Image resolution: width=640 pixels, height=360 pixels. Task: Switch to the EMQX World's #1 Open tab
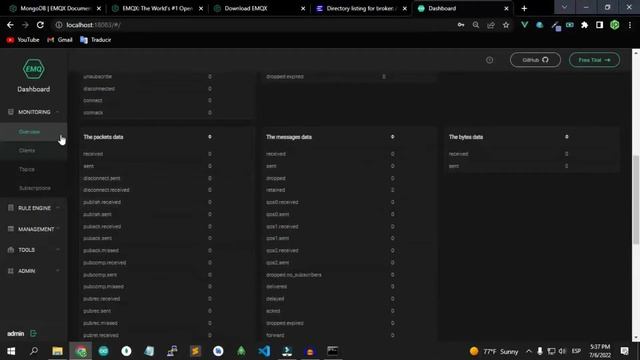[157, 8]
